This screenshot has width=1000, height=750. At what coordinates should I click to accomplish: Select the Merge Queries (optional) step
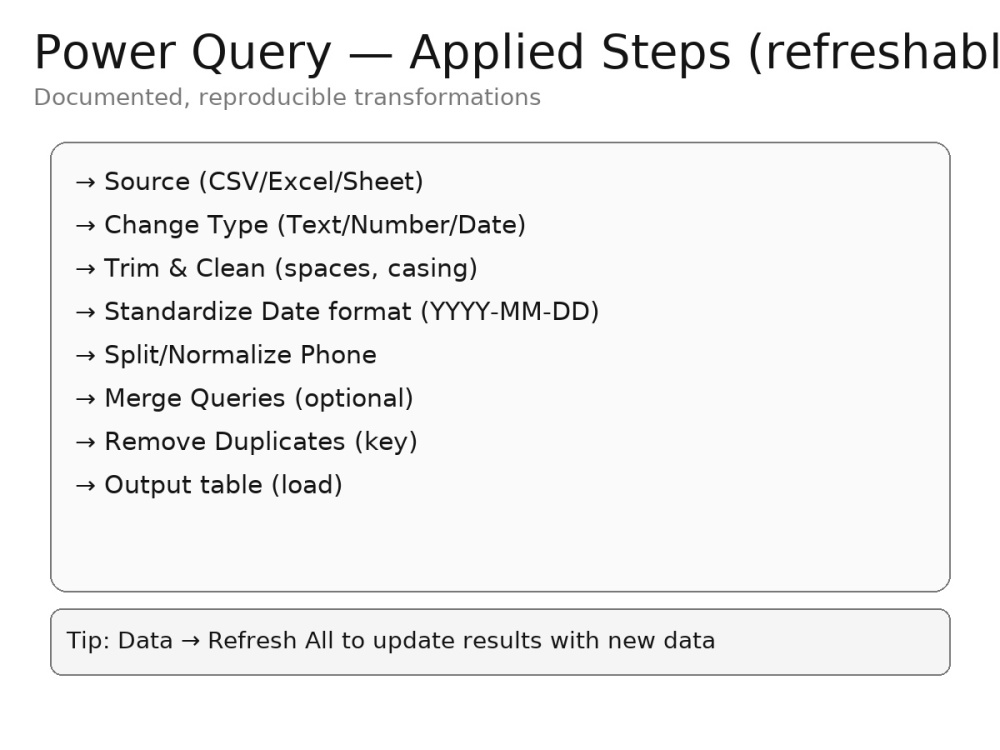[x=258, y=399]
